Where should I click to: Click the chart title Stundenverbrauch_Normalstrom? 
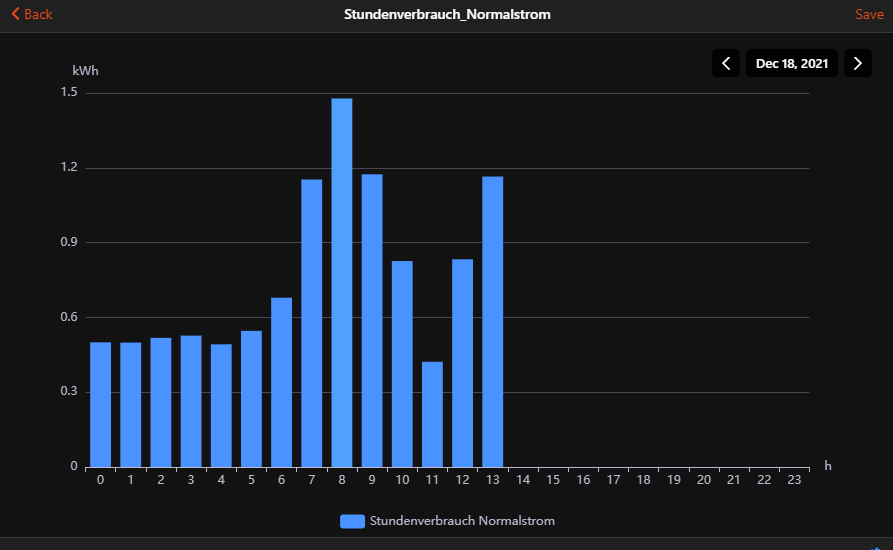(447, 15)
